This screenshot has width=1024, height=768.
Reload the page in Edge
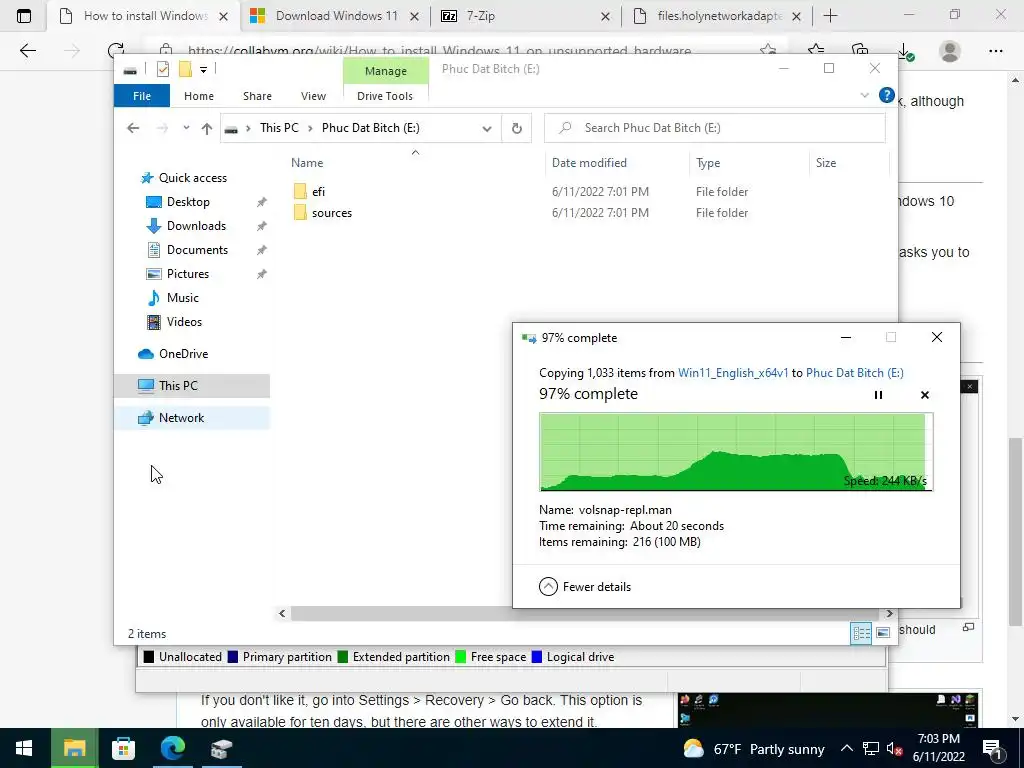(x=116, y=51)
